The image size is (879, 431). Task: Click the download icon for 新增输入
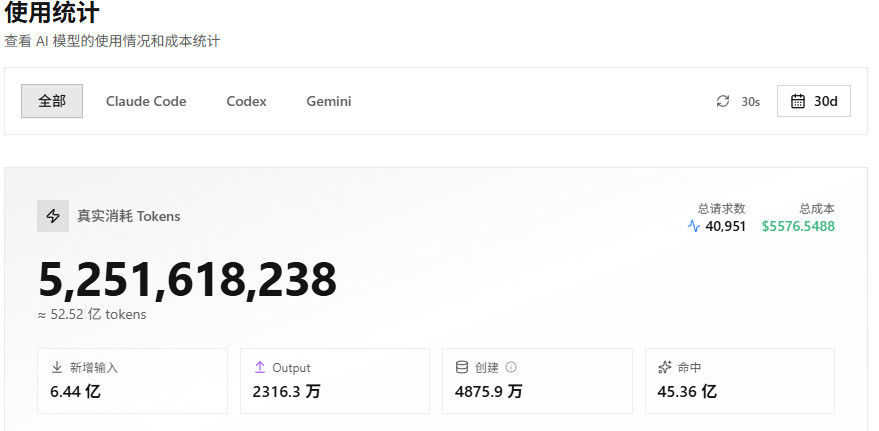pyautogui.click(x=57, y=367)
